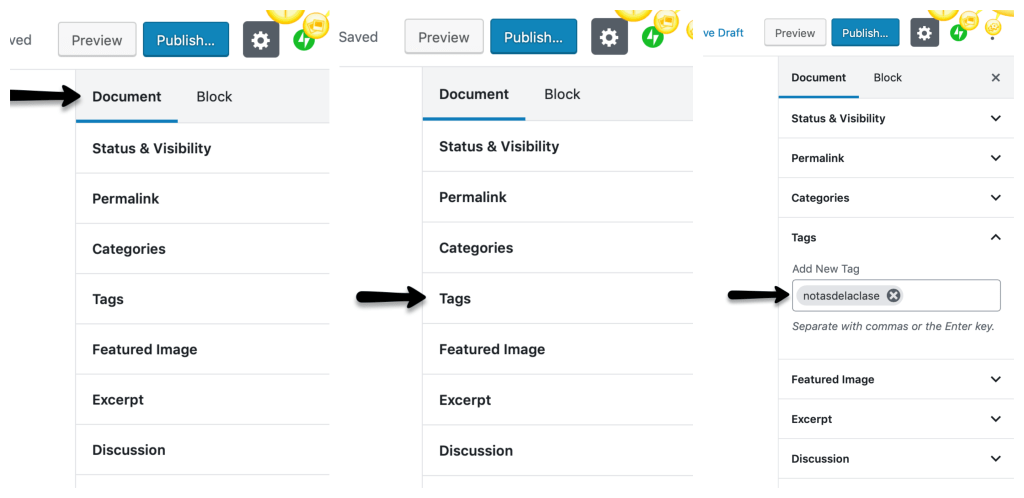The width and height of the screenshot is (1024, 498).
Task: Select the Document tab the arrow points to
Action: click(127, 97)
